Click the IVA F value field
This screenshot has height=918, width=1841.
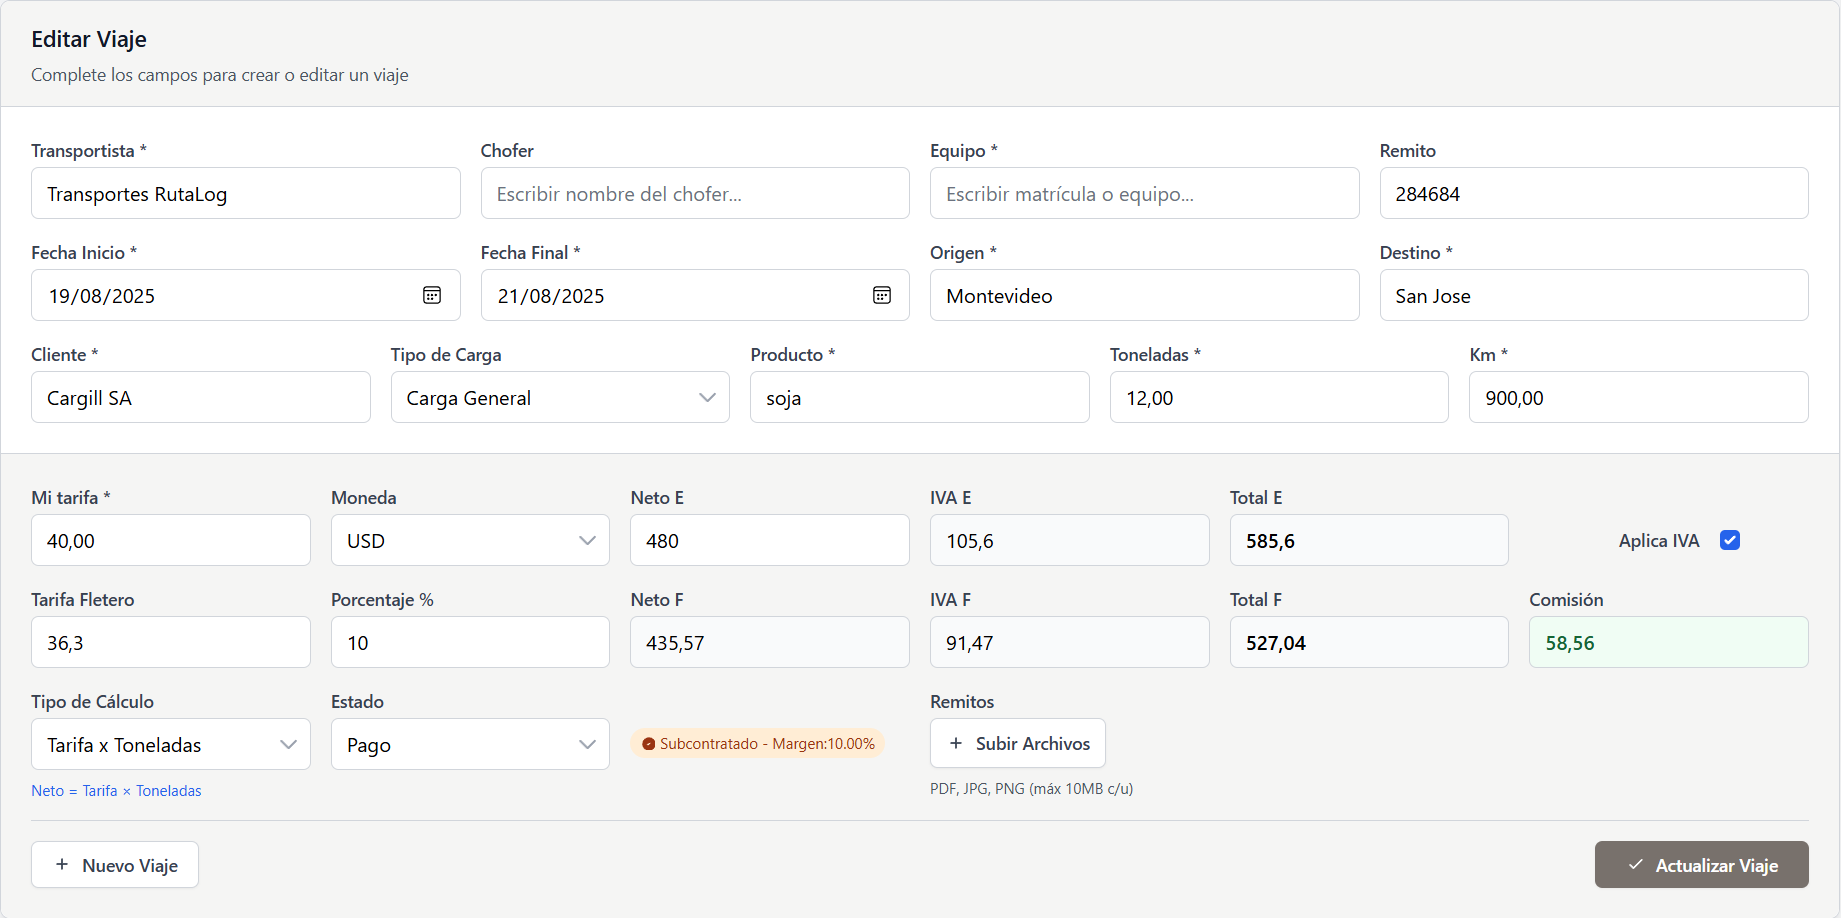[1070, 642]
